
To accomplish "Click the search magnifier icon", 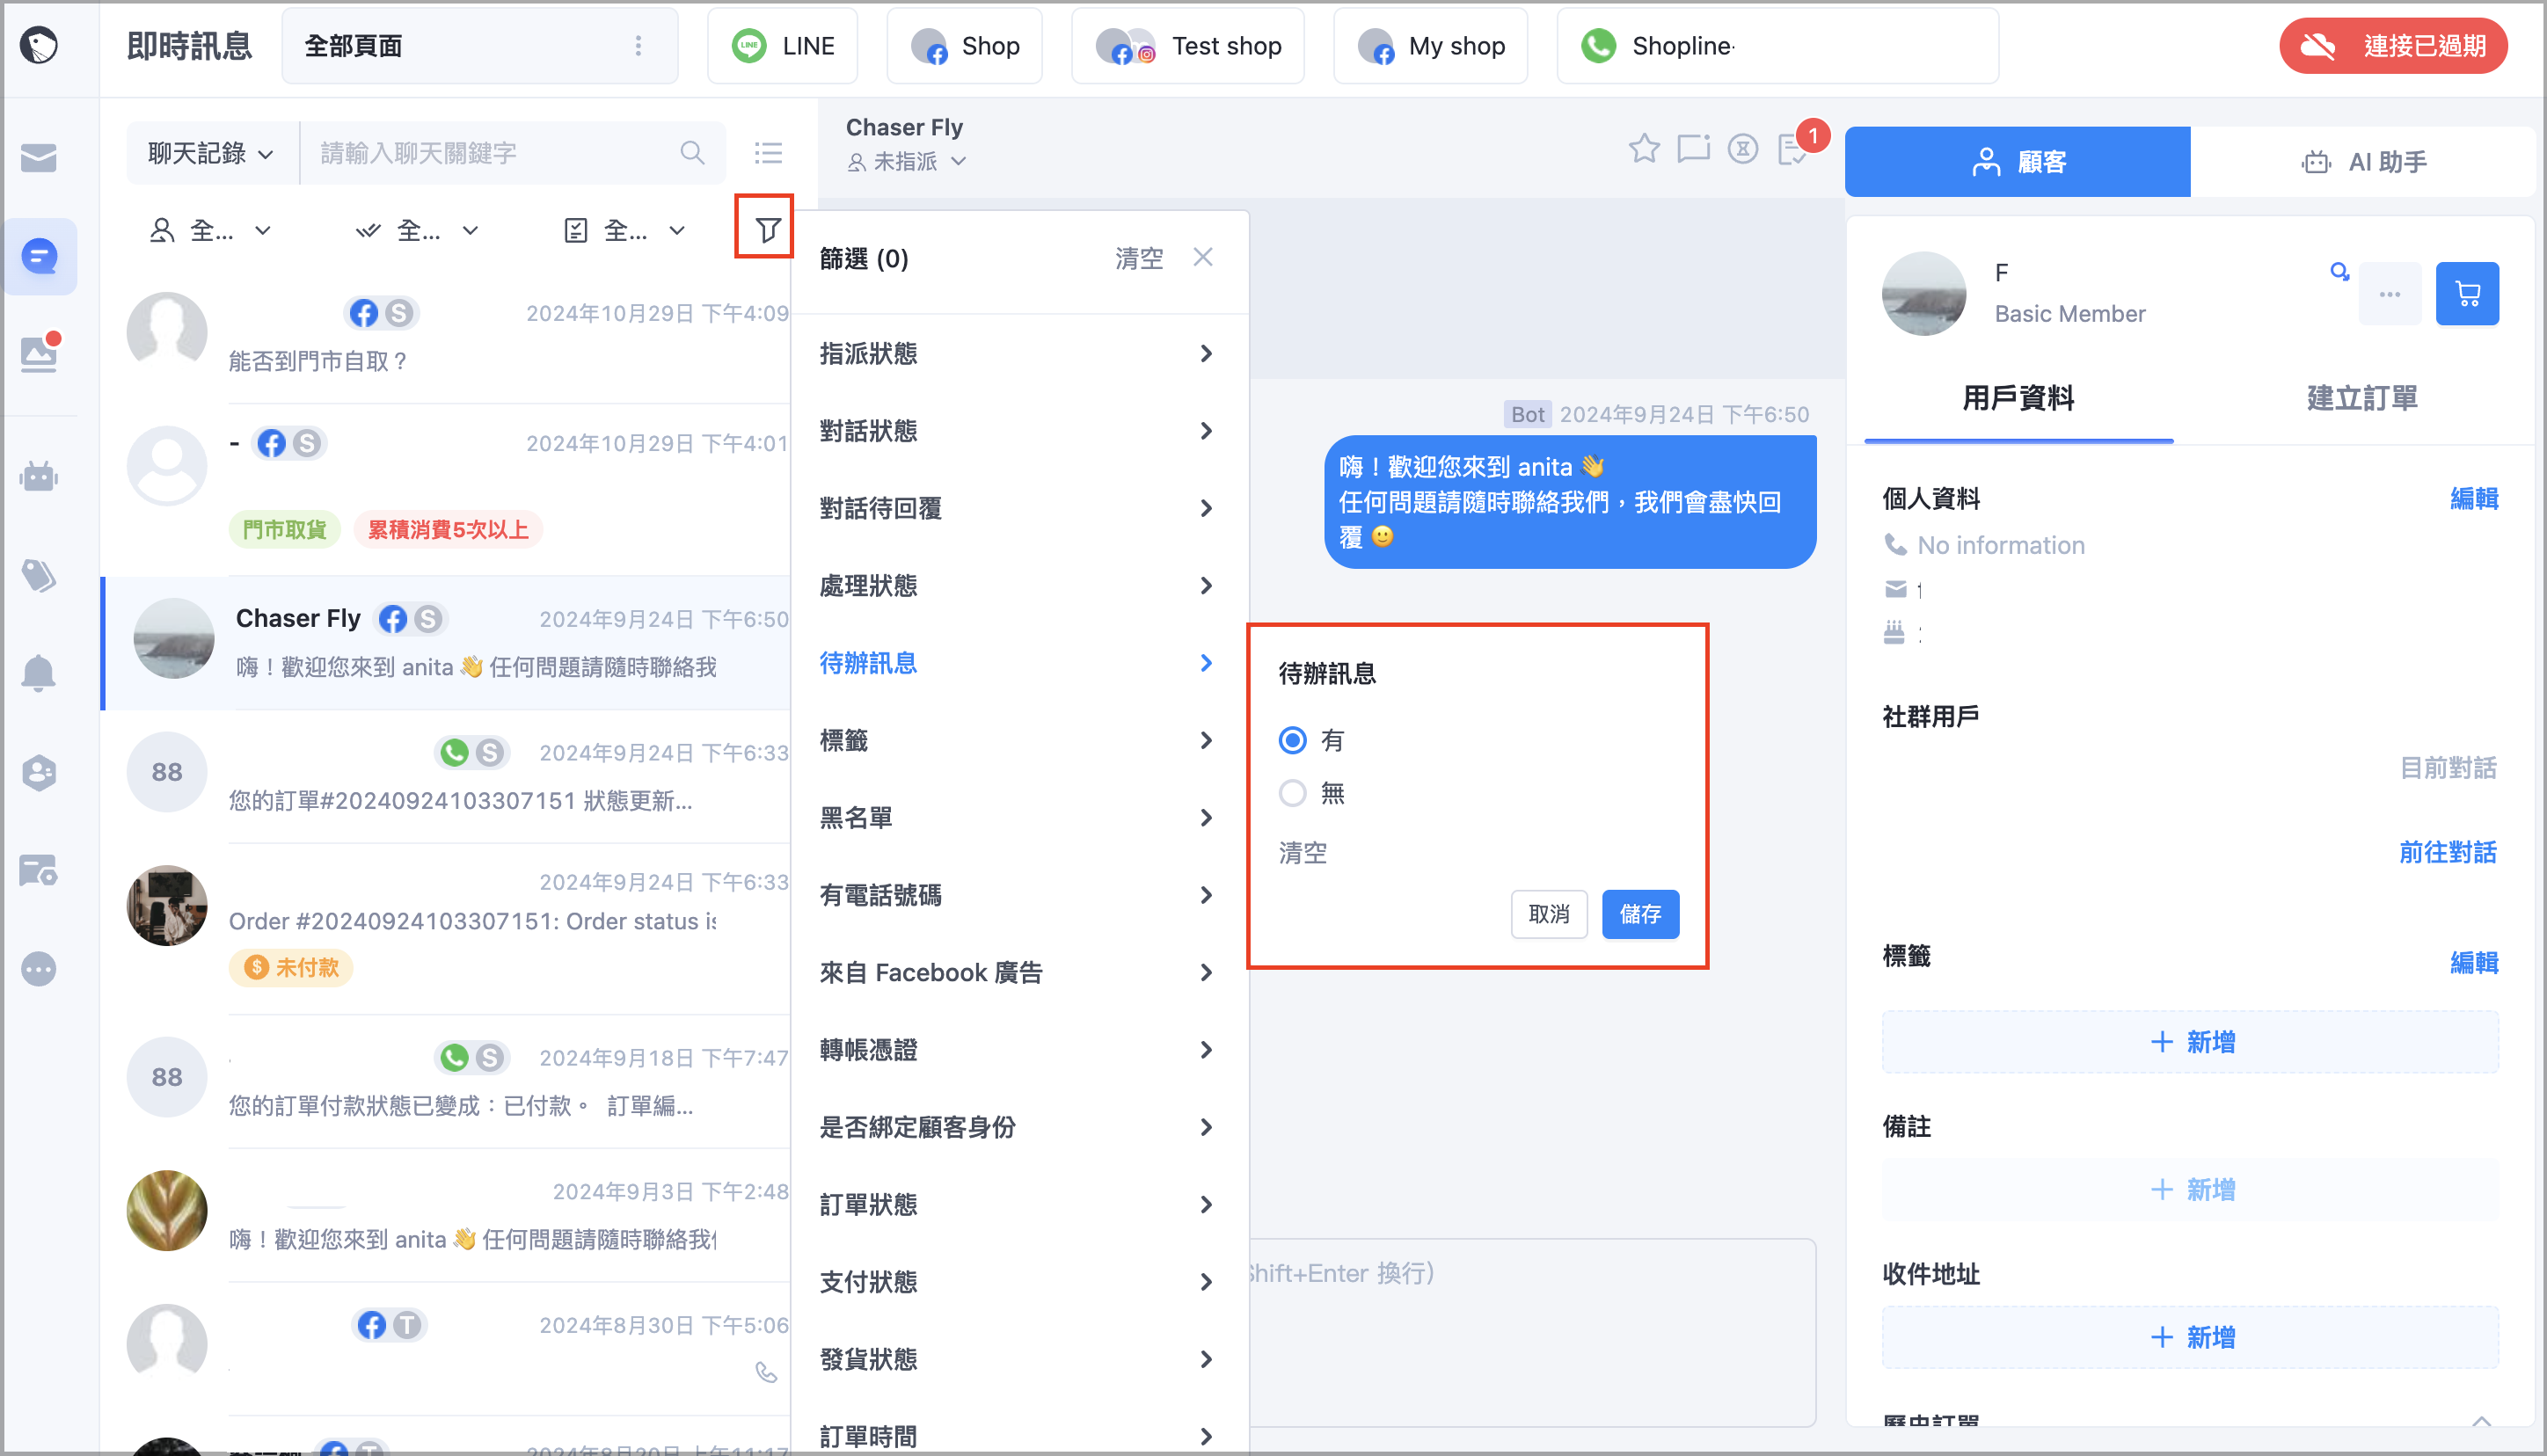I will (692, 153).
